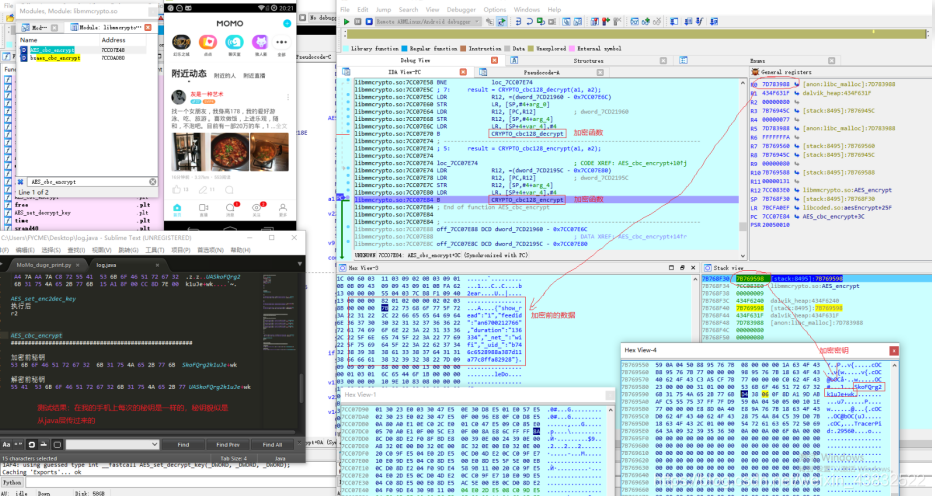This screenshot has width=935, height=499.
Task: Open the home tab in MOMO's bottom navigation
Action: 177,209
